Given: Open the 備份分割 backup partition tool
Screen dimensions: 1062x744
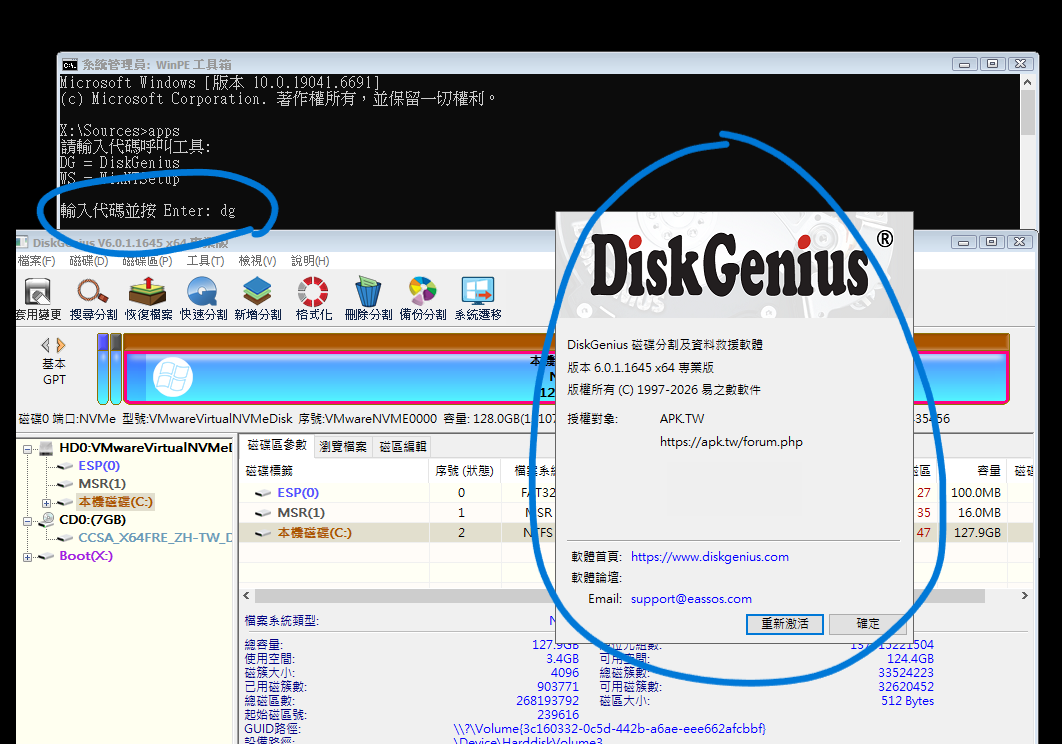Looking at the screenshot, I should click(422, 299).
